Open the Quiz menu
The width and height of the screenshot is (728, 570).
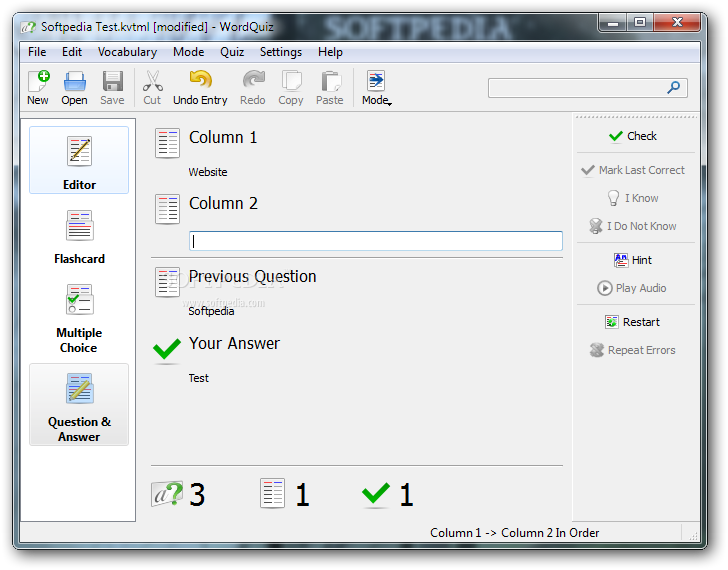232,52
